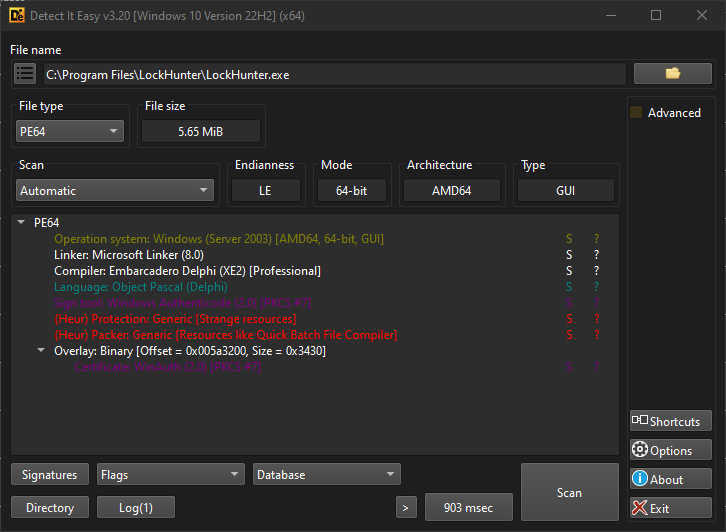Viewport: 726px width, 532px height.
Task: Click the > arrow button beside scan time
Action: click(406, 508)
